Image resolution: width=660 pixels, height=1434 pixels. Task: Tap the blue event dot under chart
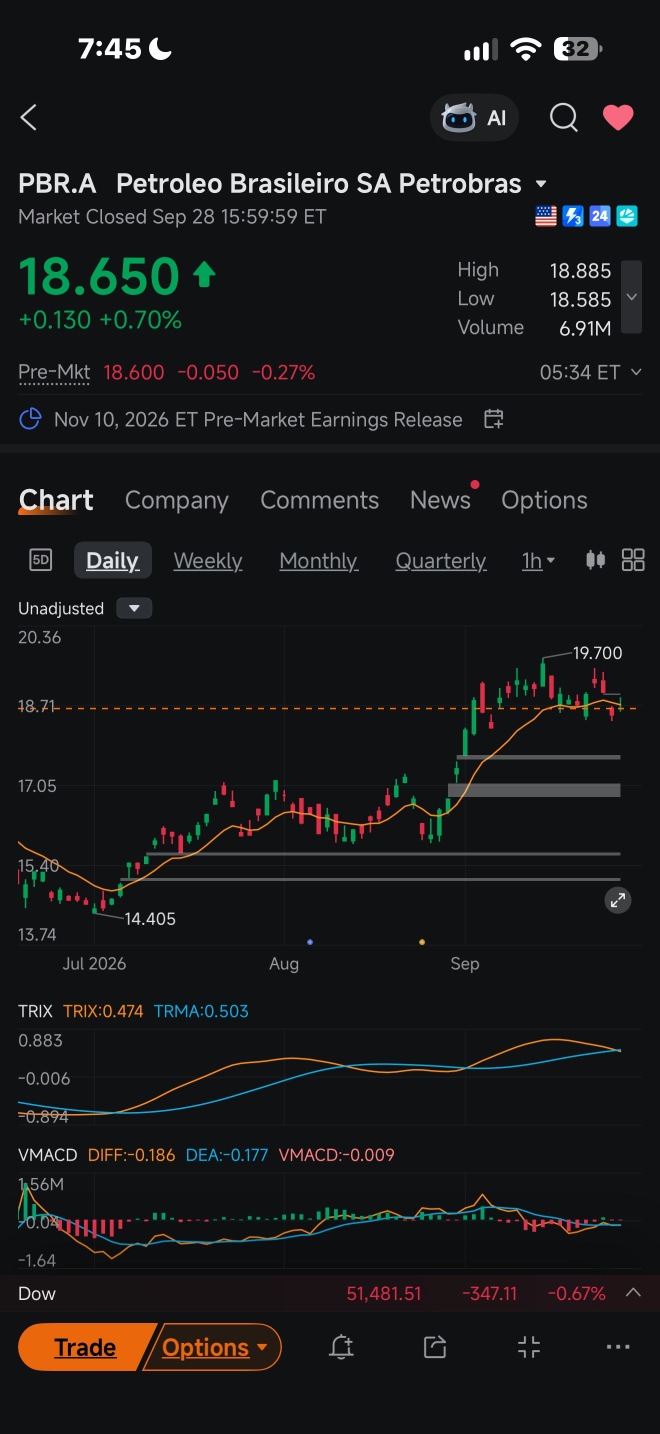(310, 942)
